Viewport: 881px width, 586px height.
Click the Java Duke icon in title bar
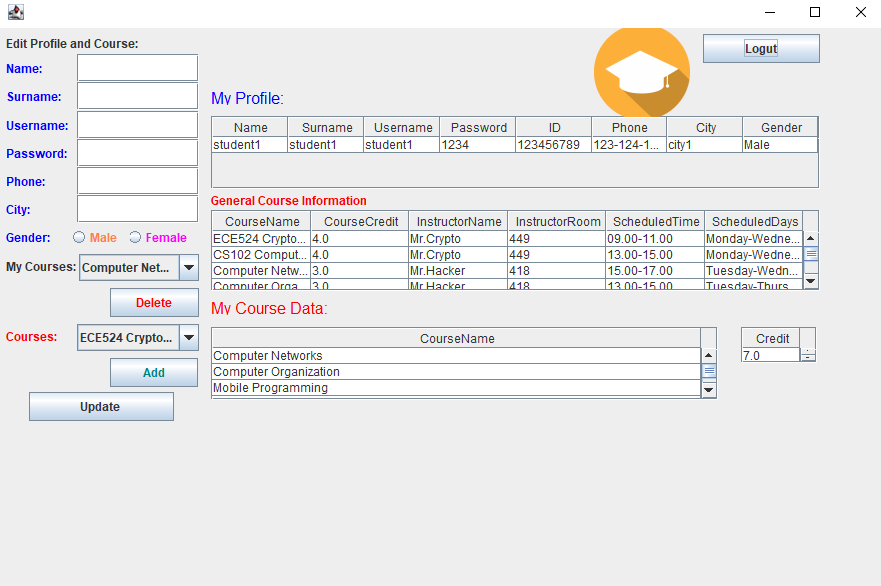(x=14, y=12)
